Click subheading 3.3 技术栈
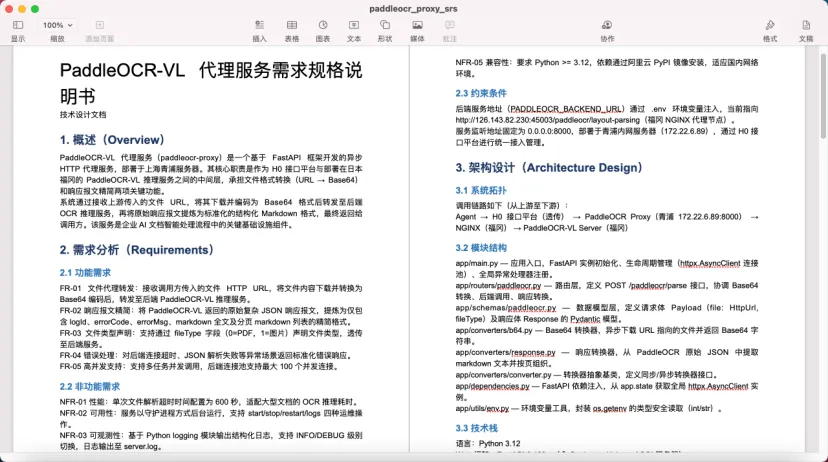 click(x=477, y=428)
